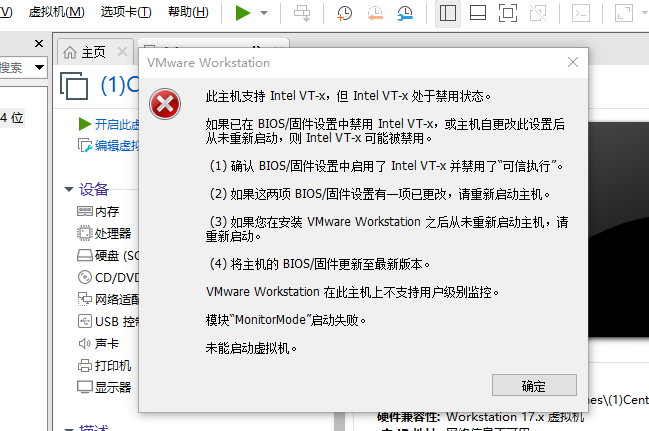Image resolution: width=649 pixels, height=431 pixels.
Task: Collapse the 设备 section
Action: coord(68,189)
